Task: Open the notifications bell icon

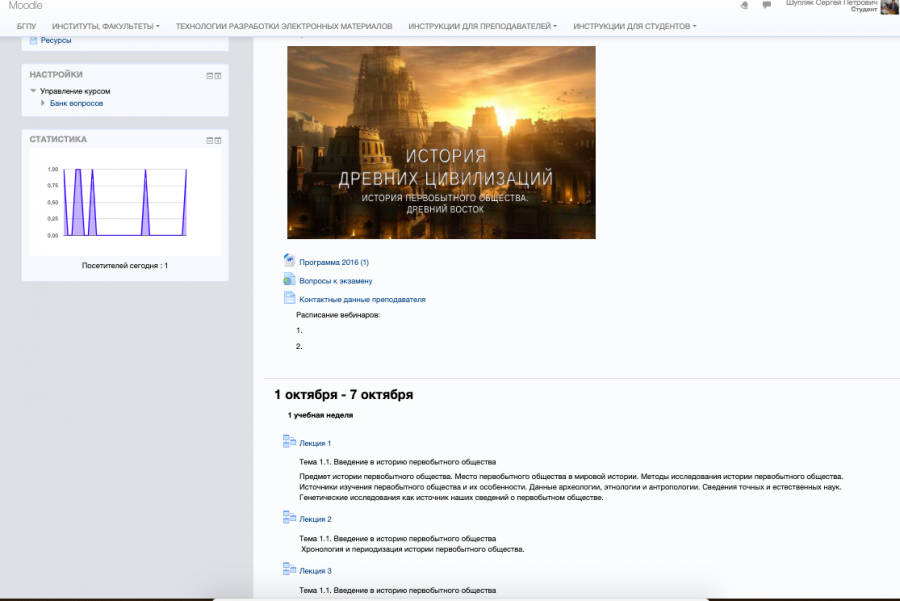Action: point(744,5)
